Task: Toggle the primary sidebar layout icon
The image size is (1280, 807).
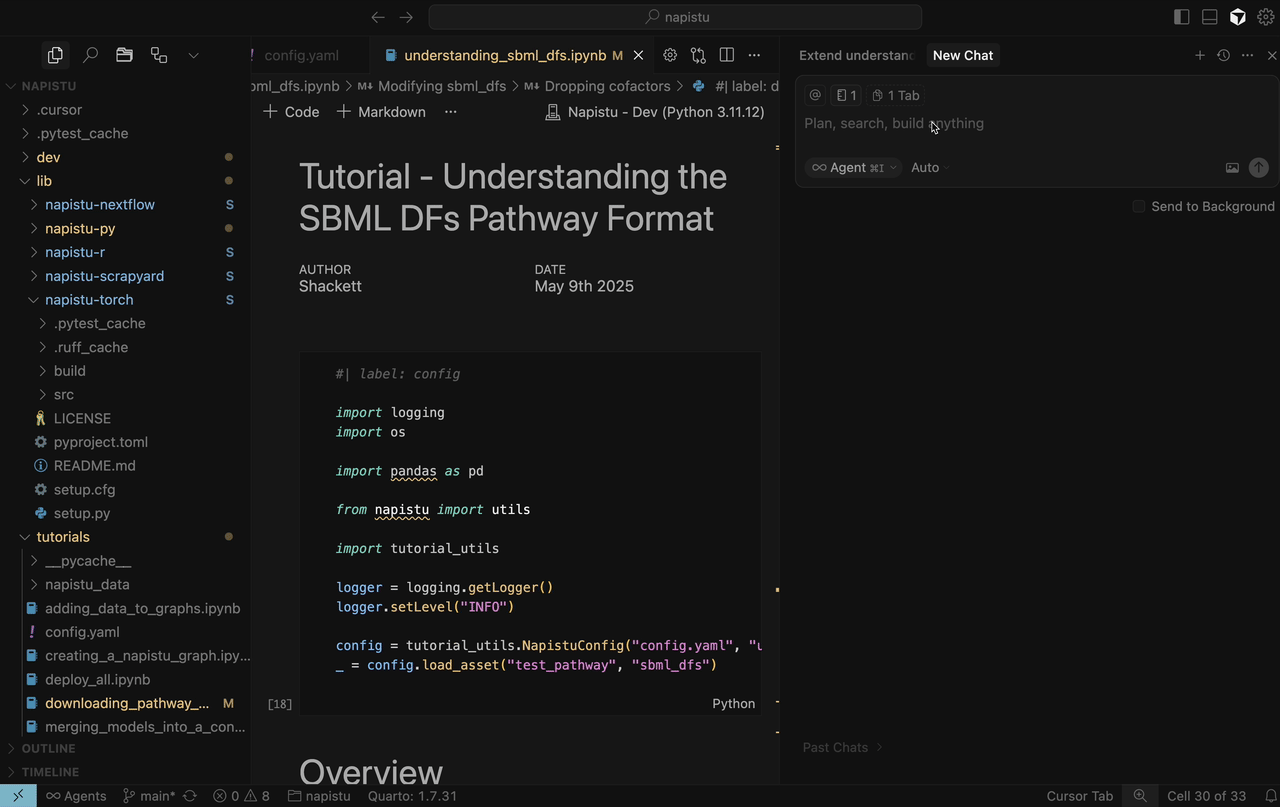Action: 1181,17
